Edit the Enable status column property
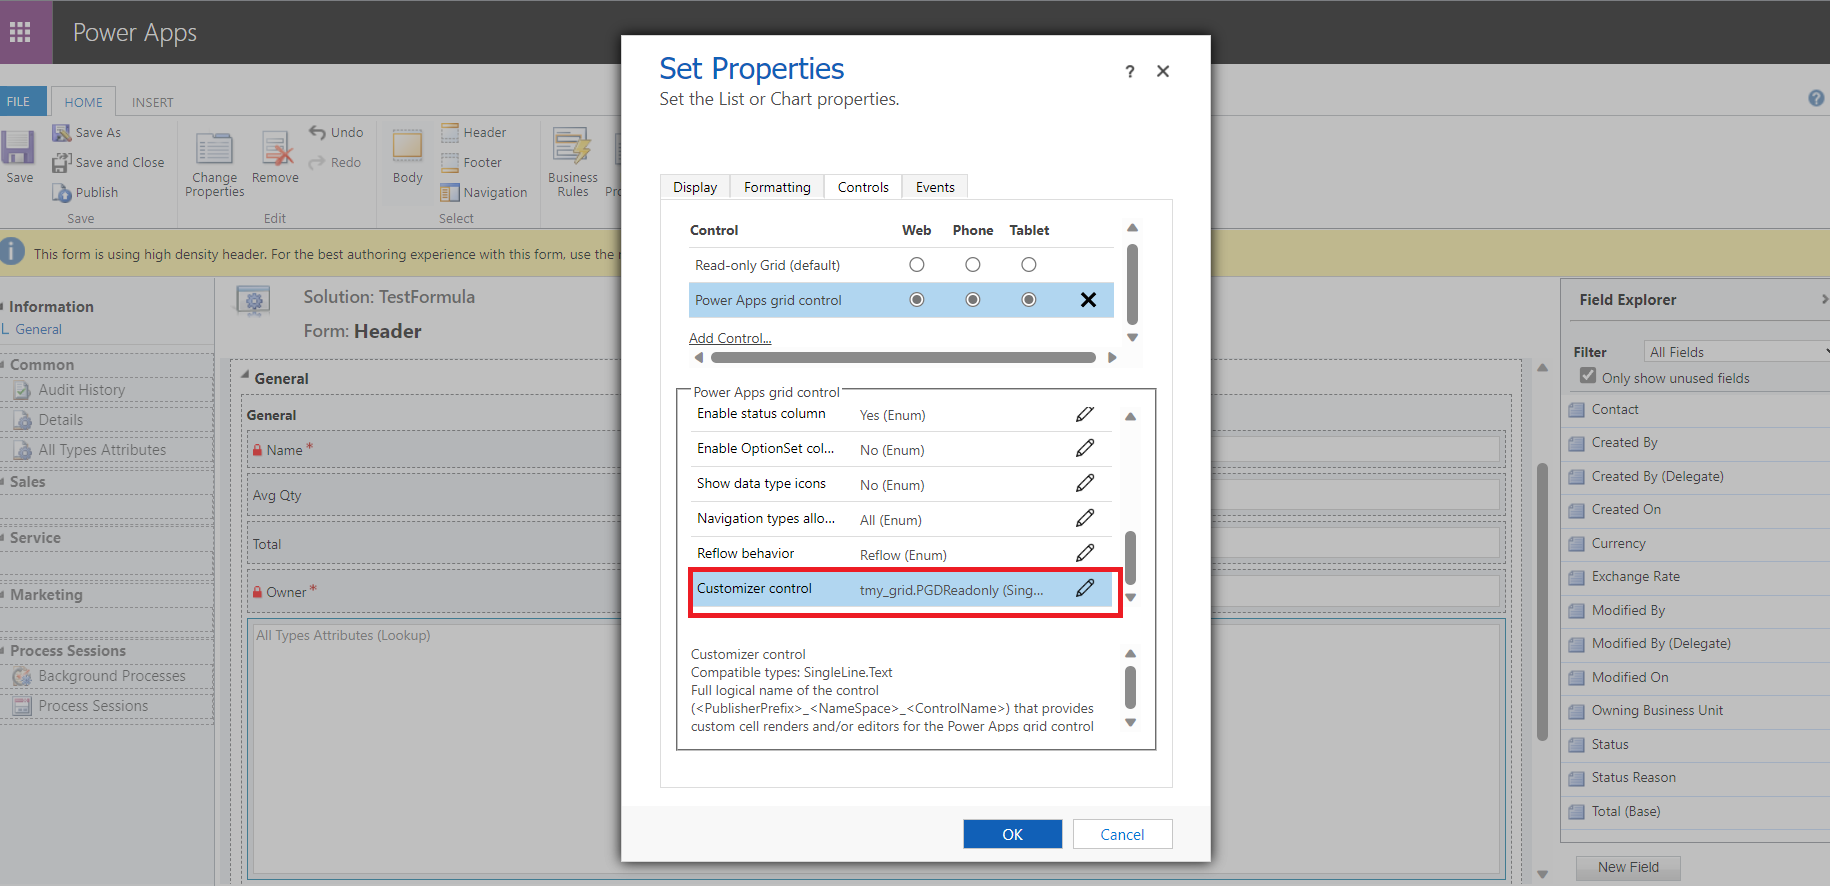1830x886 pixels. (x=1085, y=414)
